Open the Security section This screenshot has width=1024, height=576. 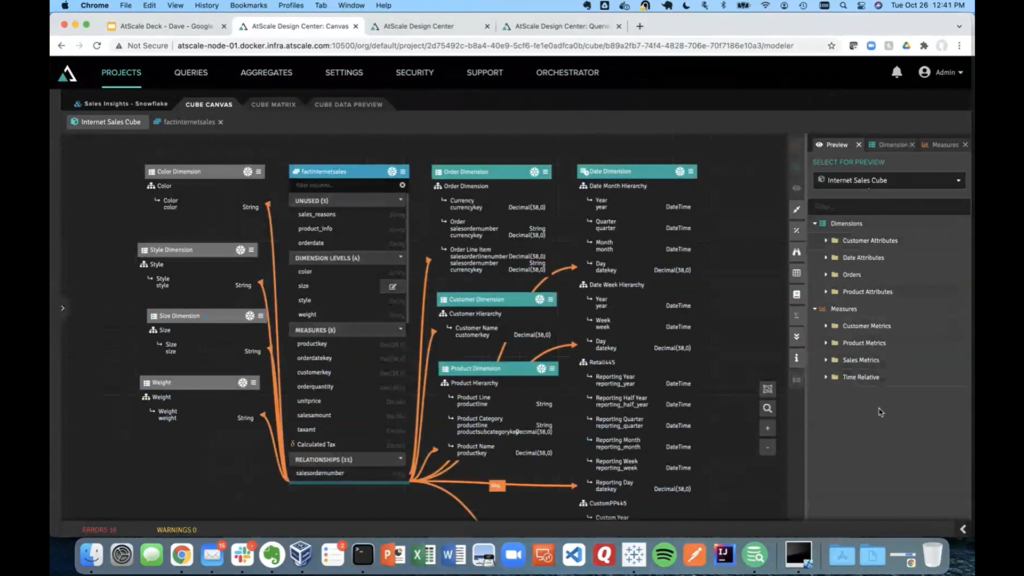(415, 72)
